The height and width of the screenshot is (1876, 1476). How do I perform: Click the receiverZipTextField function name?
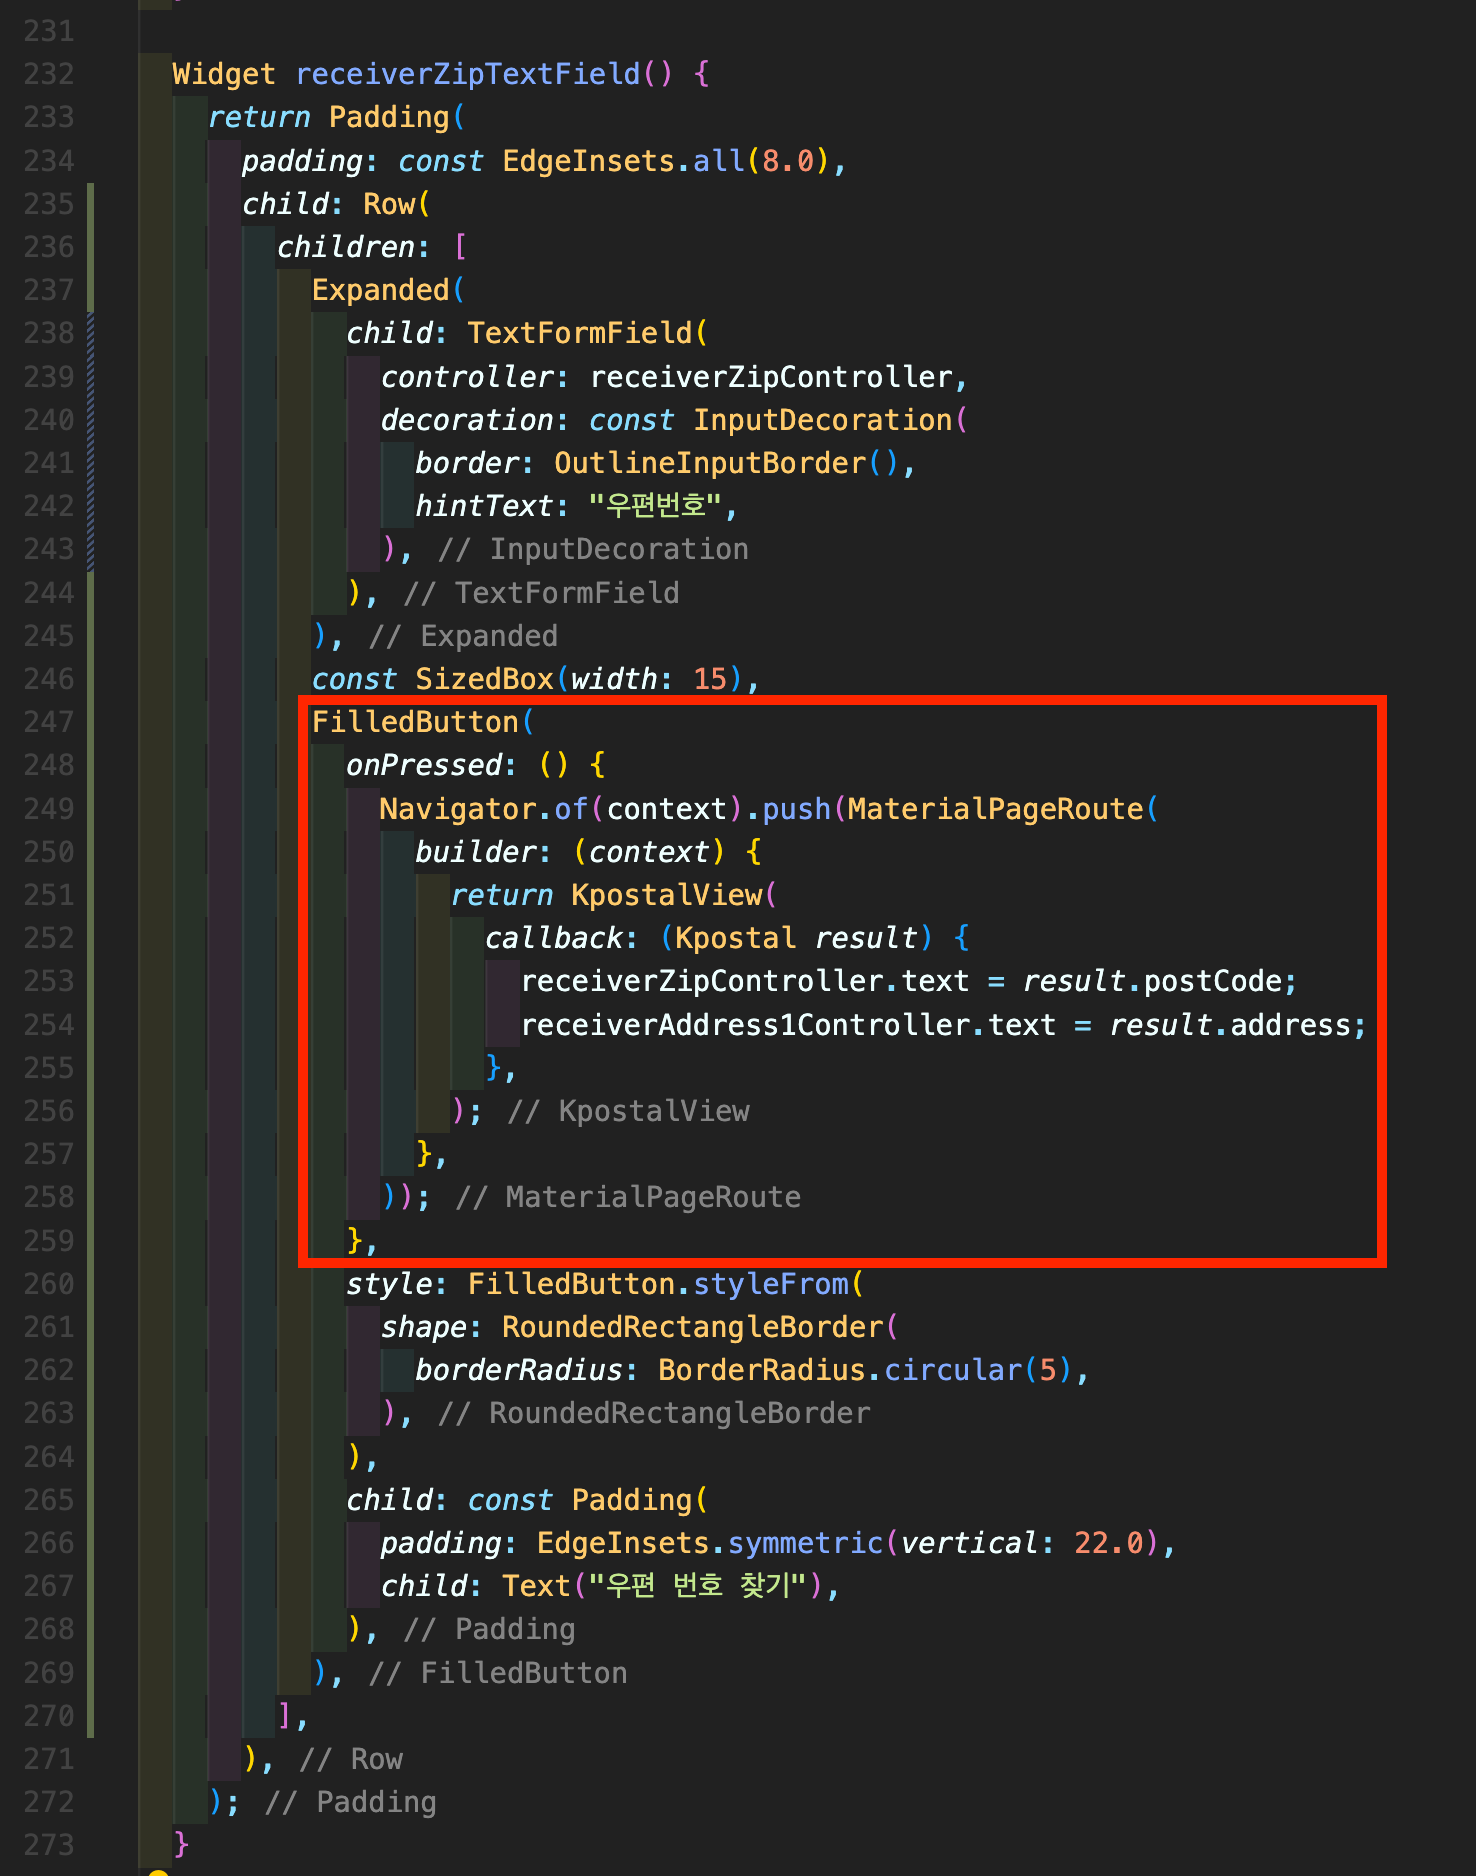(x=468, y=74)
